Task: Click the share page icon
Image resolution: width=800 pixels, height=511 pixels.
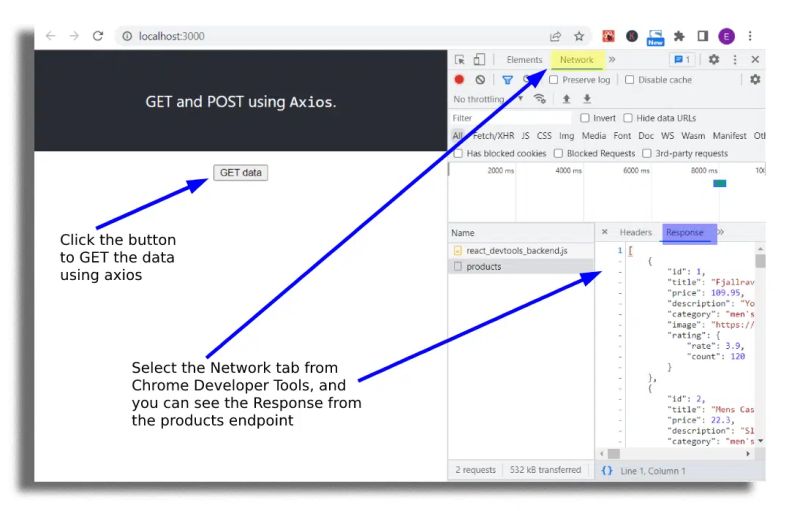Action: click(555, 36)
